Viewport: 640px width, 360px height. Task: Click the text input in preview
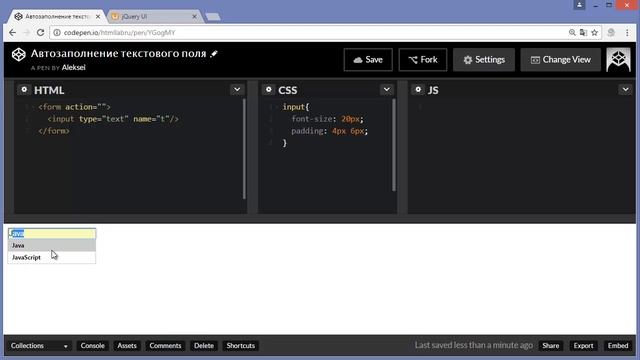pyautogui.click(x=52, y=233)
